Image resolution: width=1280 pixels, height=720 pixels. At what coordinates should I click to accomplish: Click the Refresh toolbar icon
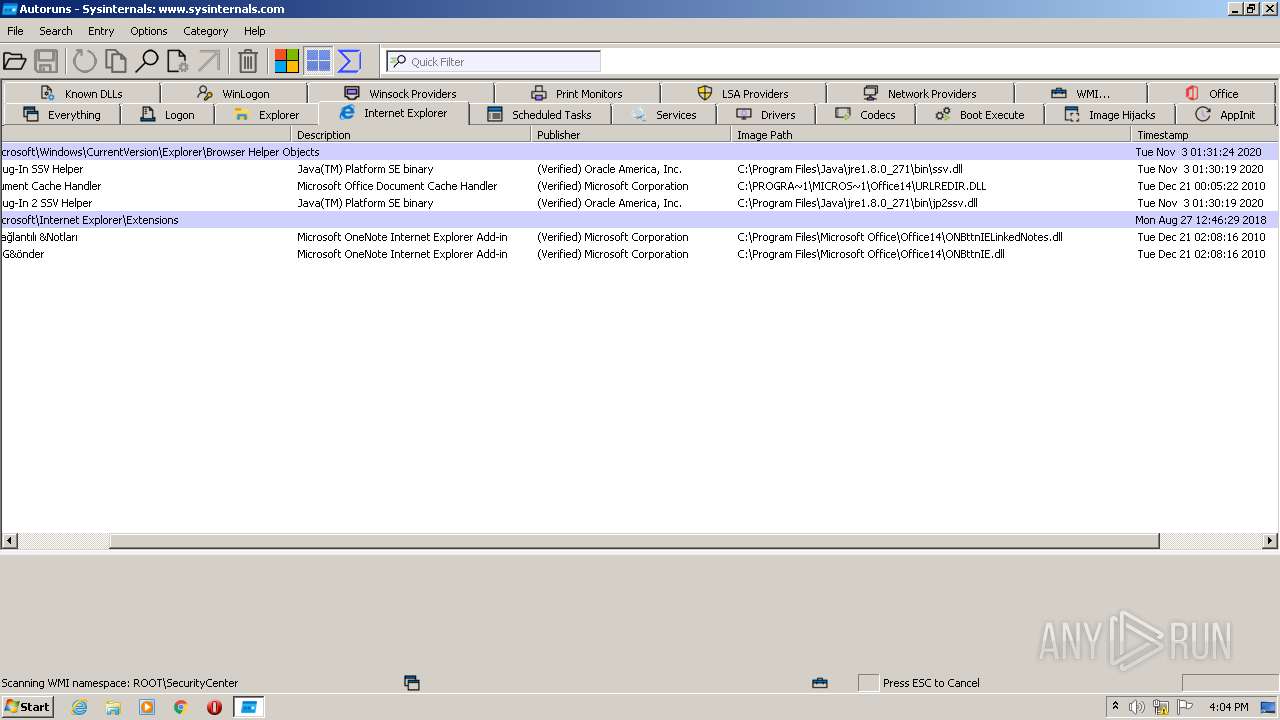click(85, 62)
